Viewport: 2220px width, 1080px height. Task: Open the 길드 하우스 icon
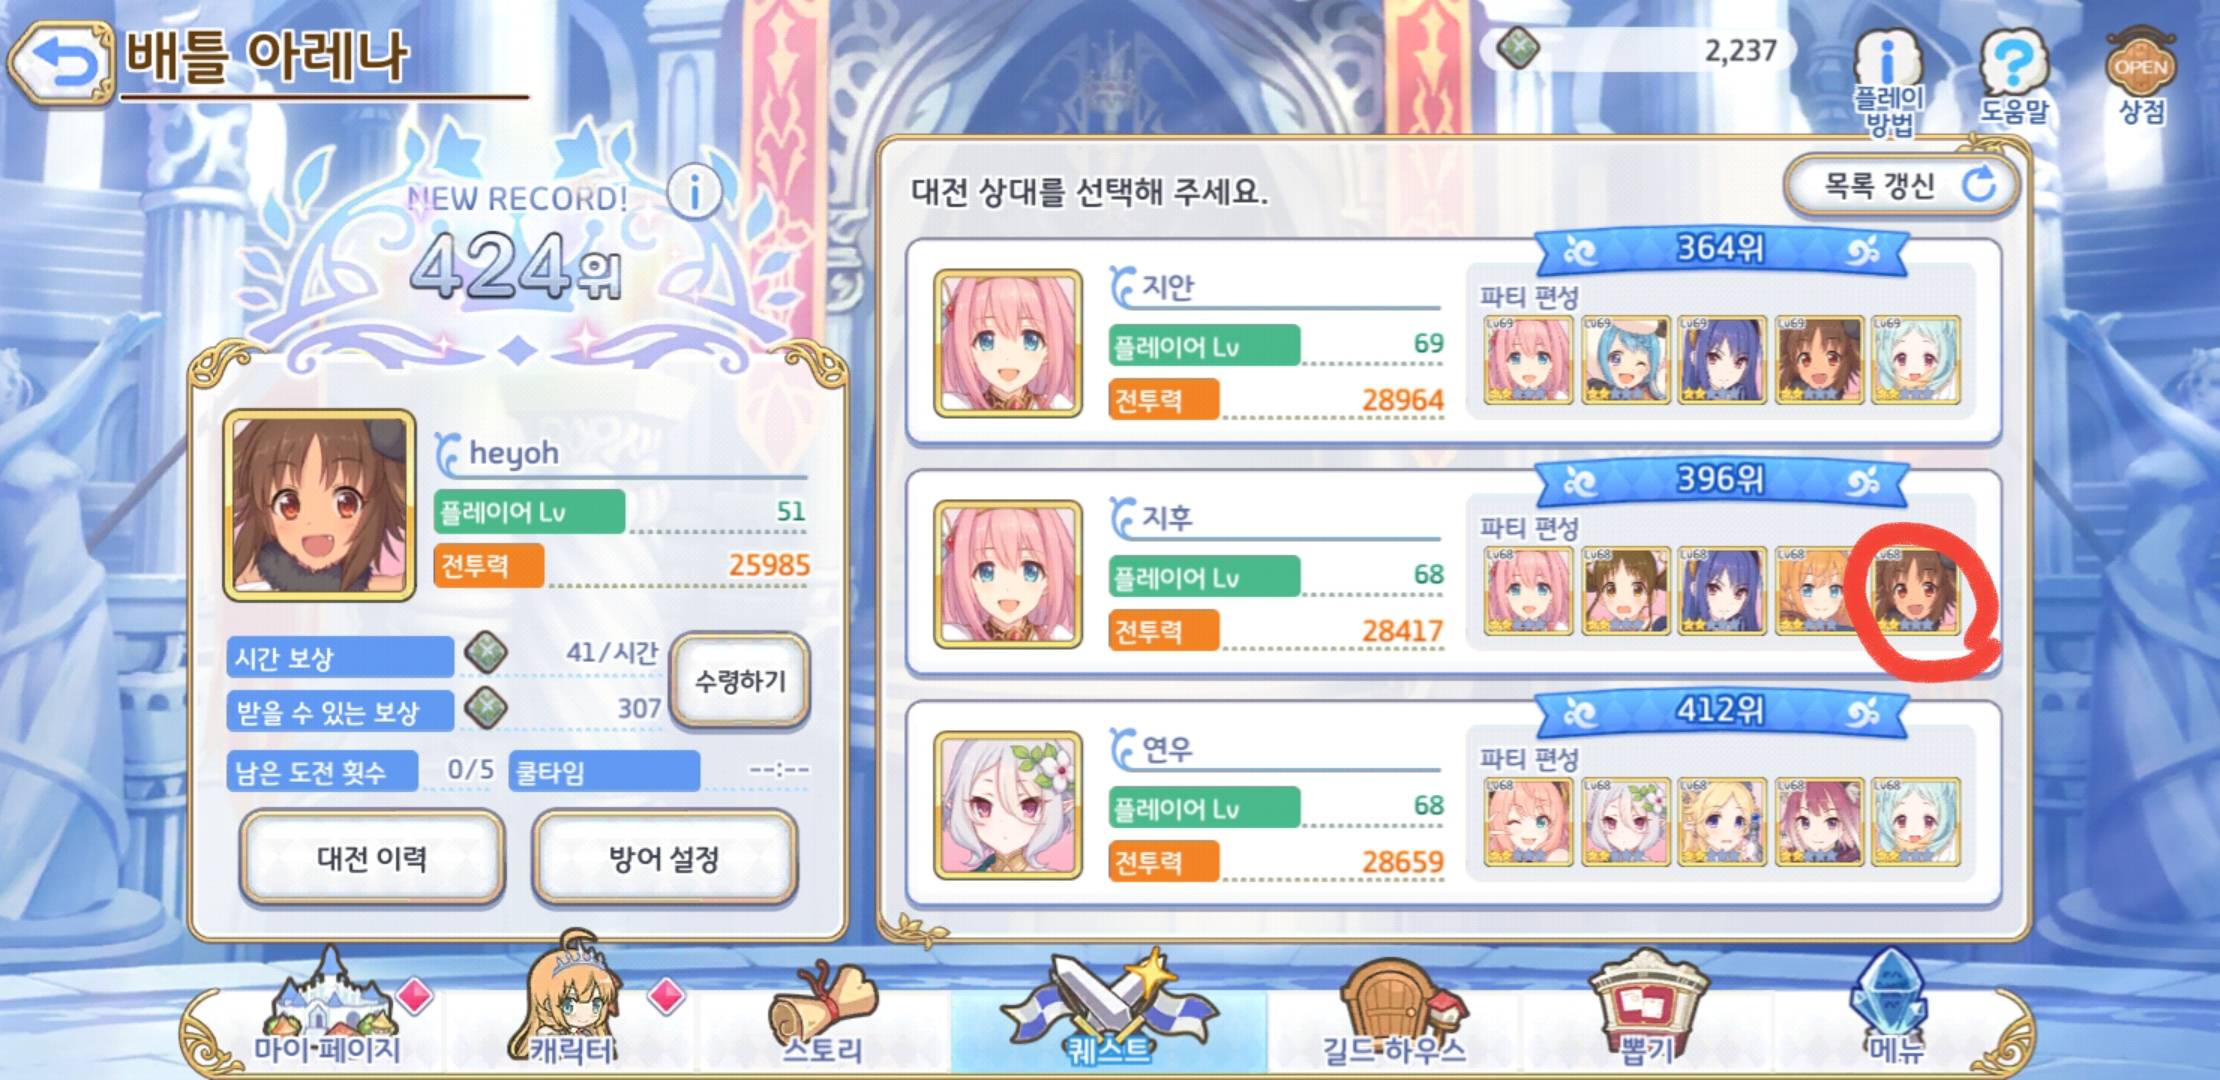pyautogui.click(x=1394, y=1012)
